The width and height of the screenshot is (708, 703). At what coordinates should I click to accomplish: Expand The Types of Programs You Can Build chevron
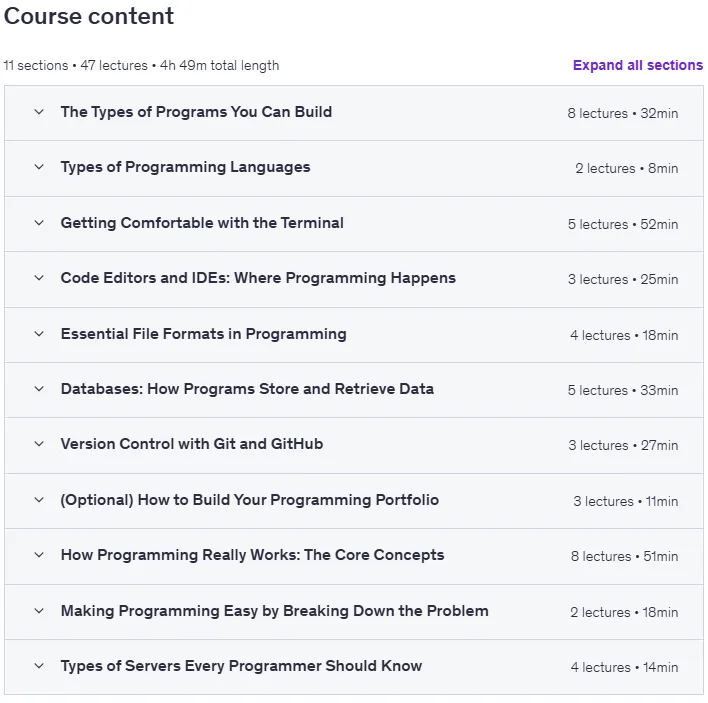pos(39,112)
